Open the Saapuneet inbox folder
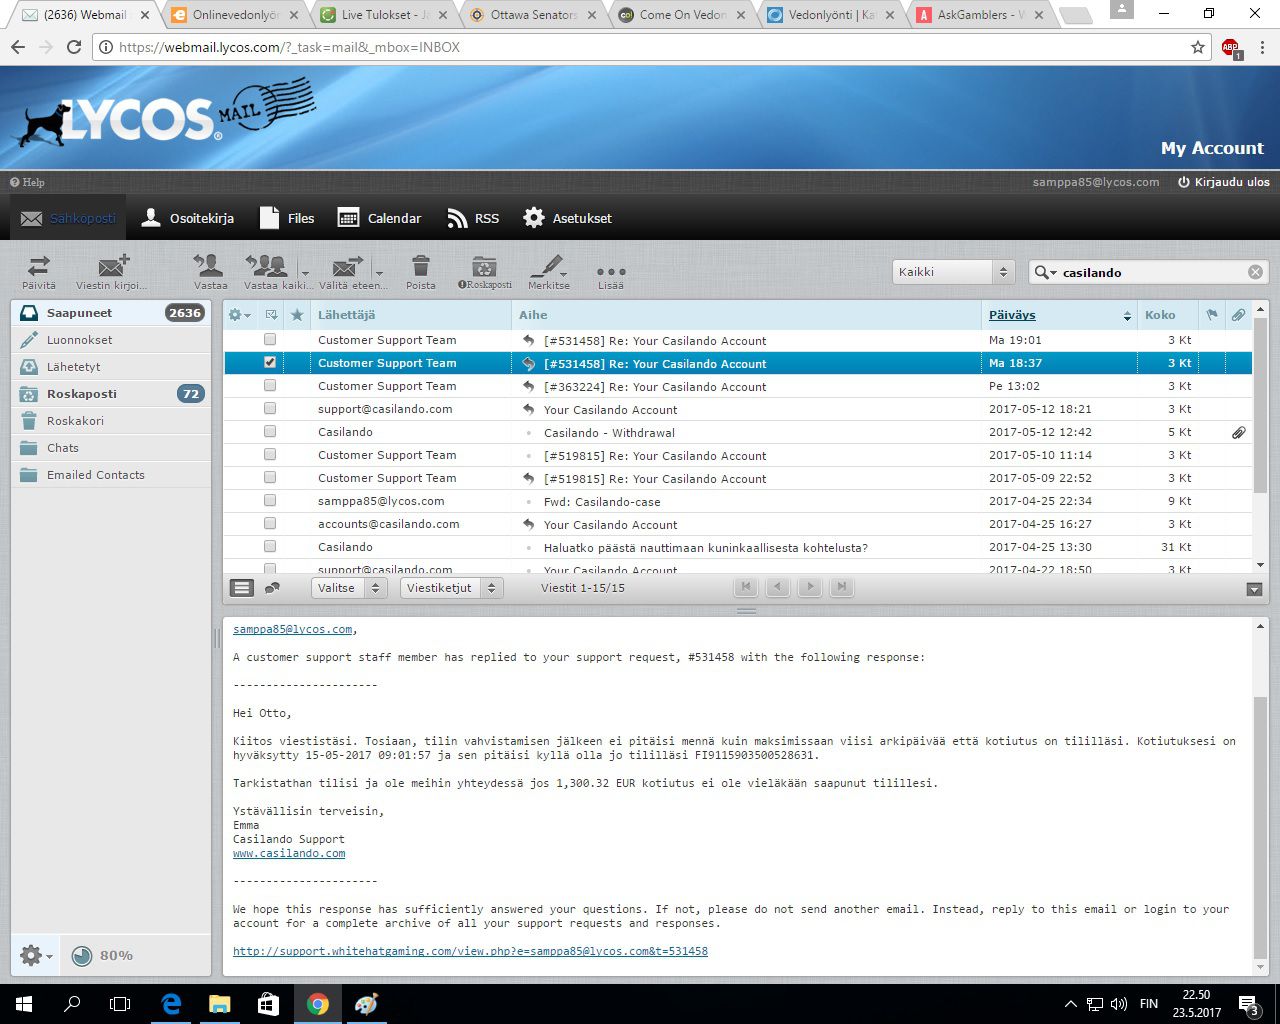The width and height of the screenshot is (1280, 1024). point(111,313)
